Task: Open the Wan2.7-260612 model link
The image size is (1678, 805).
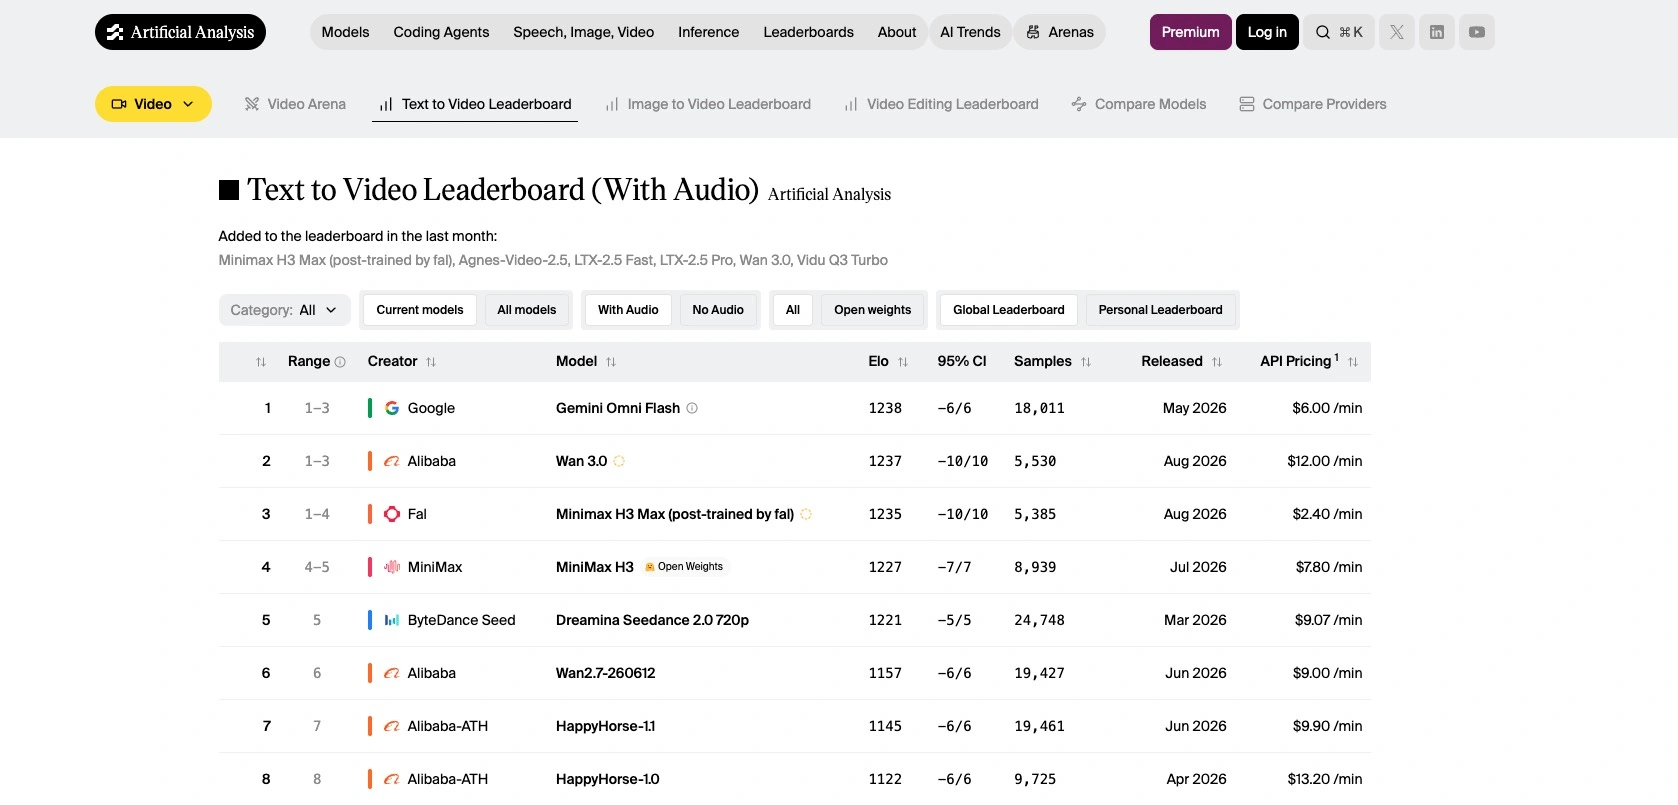Action: [x=606, y=673]
